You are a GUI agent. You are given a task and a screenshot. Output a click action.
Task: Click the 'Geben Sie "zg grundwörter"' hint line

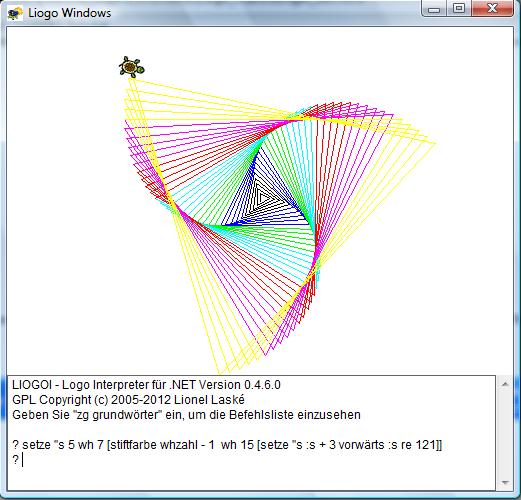186,415
